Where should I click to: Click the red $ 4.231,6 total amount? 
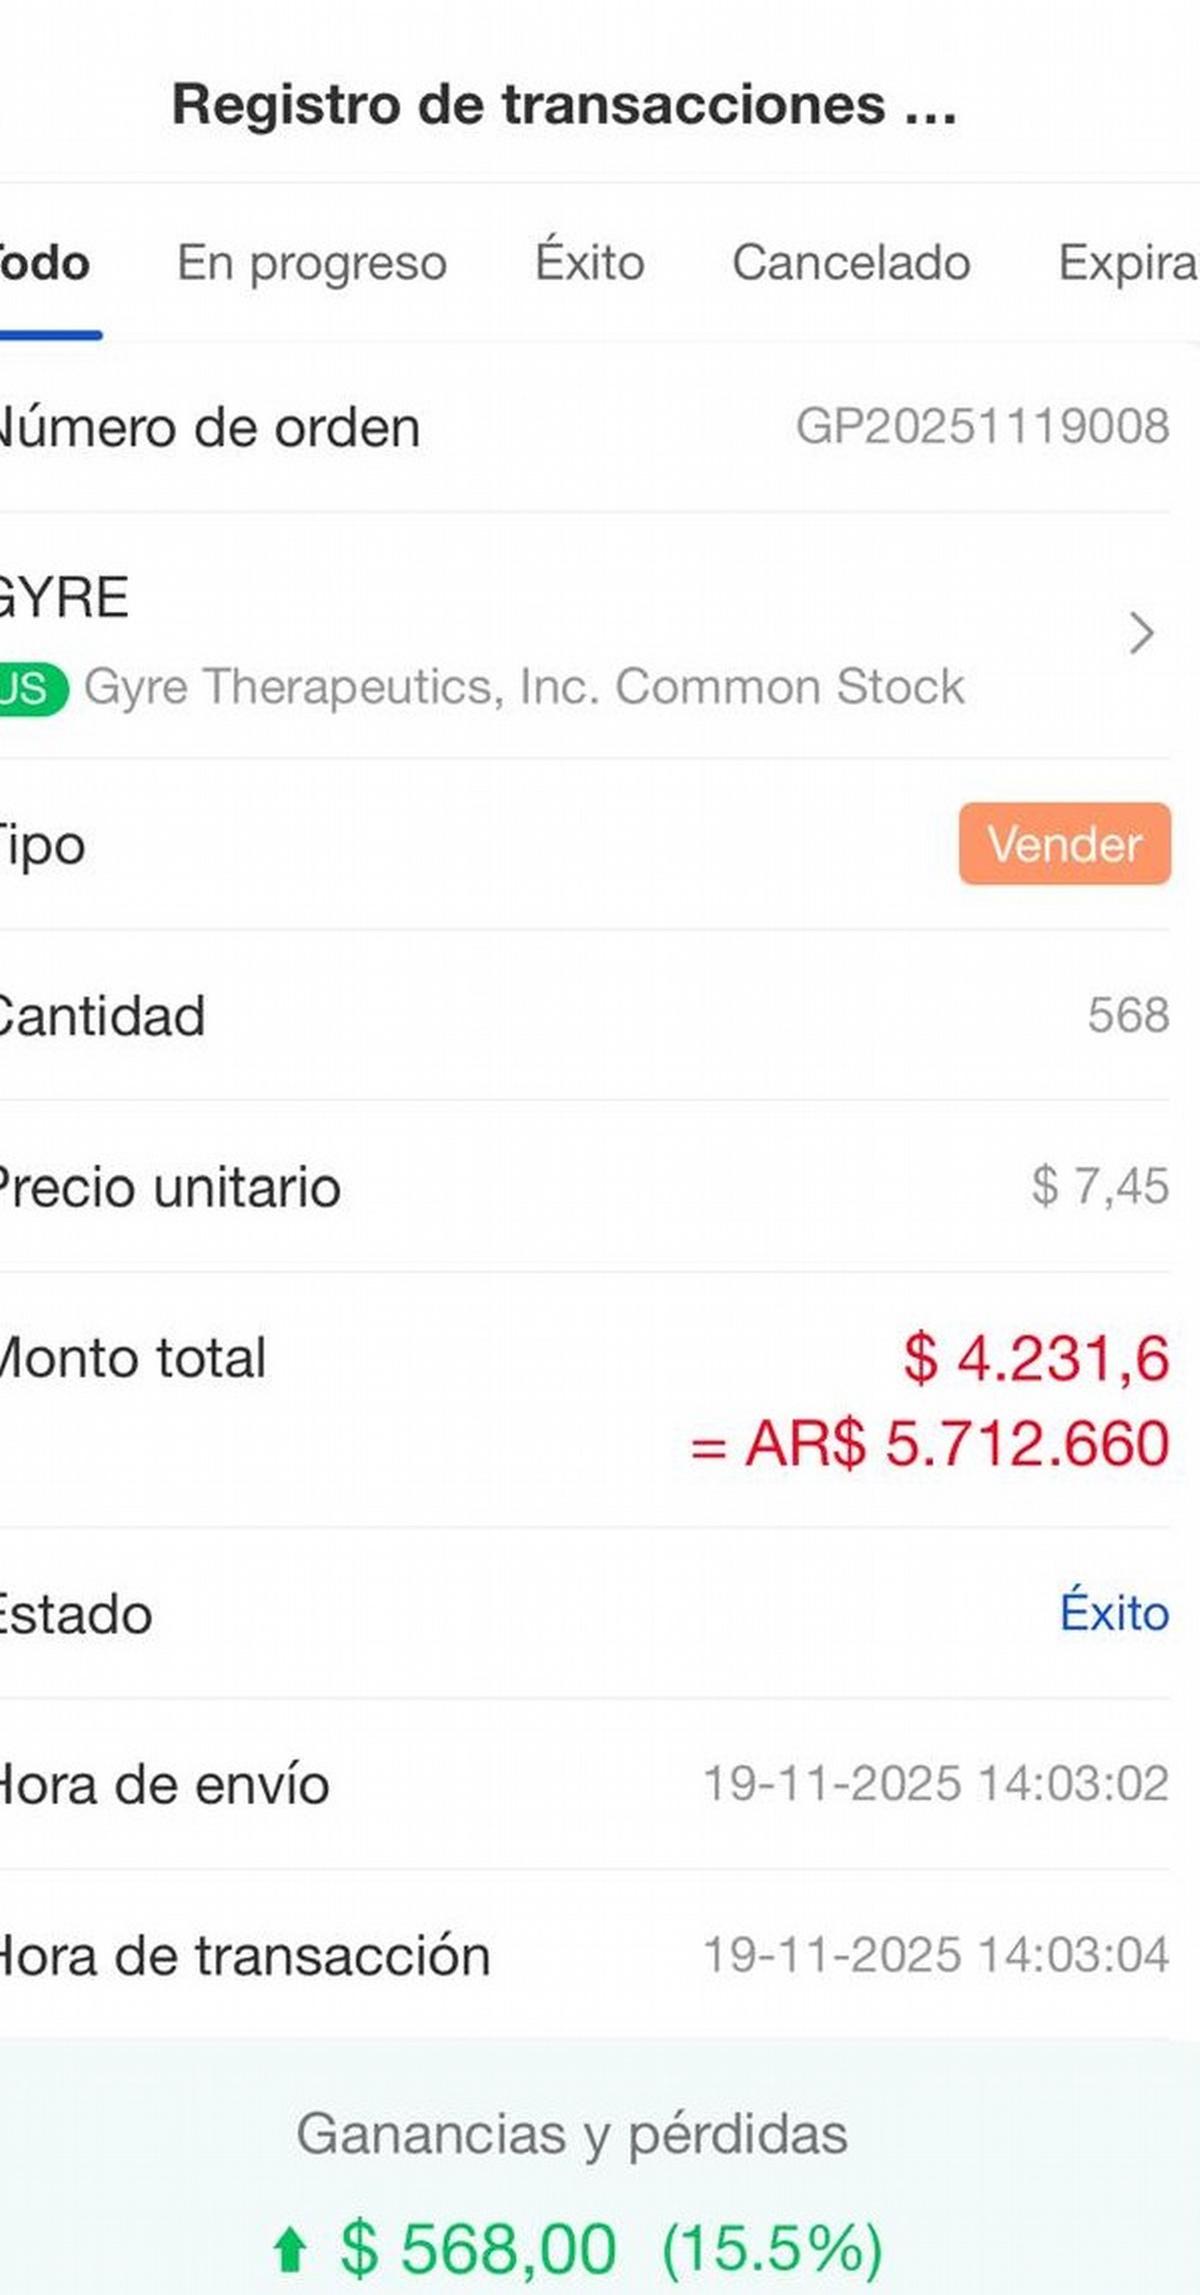coord(1036,1358)
